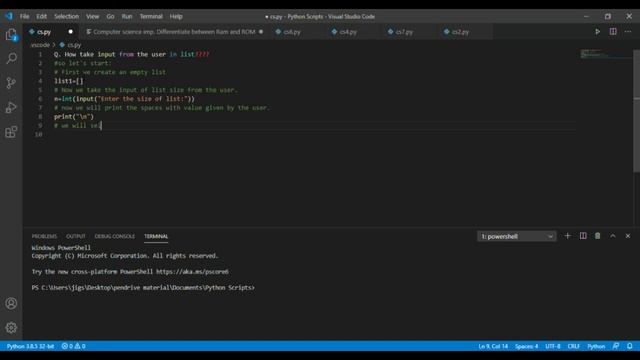The height and width of the screenshot is (360, 640).
Task: Open the Manage gear settings icon
Action: click(x=11, y=327)
